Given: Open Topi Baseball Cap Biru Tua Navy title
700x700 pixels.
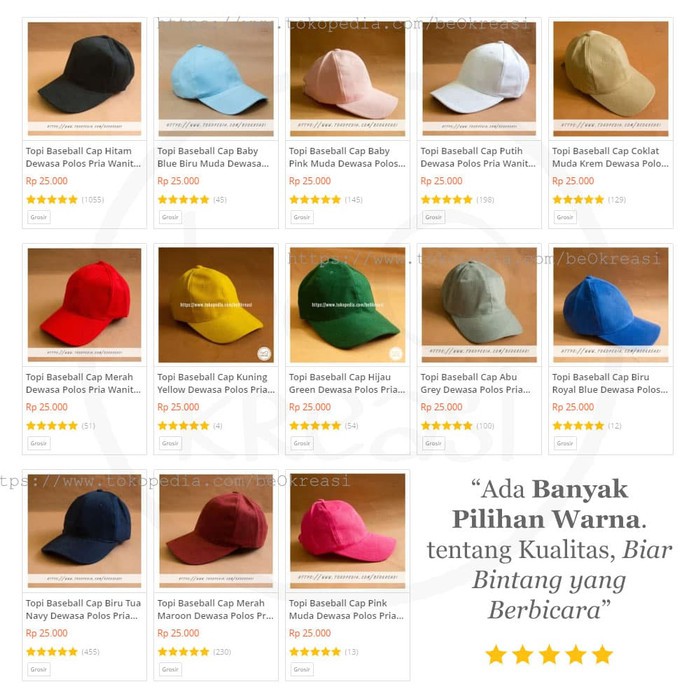Looking at the screenshot, I should [83, 609].
